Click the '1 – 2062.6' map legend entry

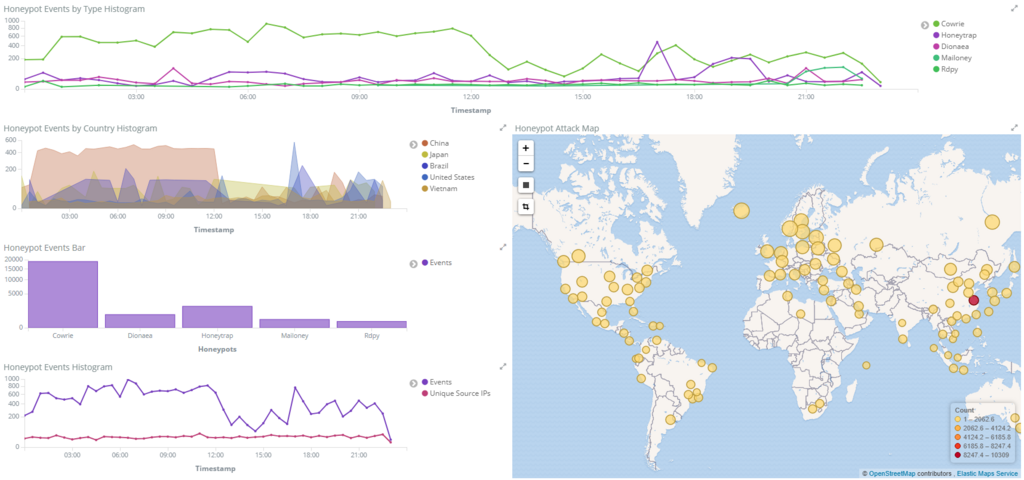[x=974, y=419]
